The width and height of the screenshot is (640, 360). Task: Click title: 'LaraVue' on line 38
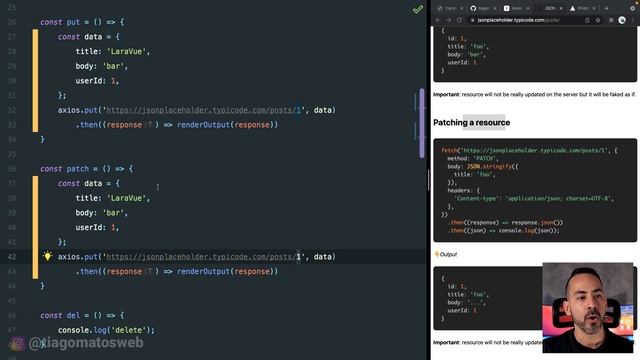[113, 198]
